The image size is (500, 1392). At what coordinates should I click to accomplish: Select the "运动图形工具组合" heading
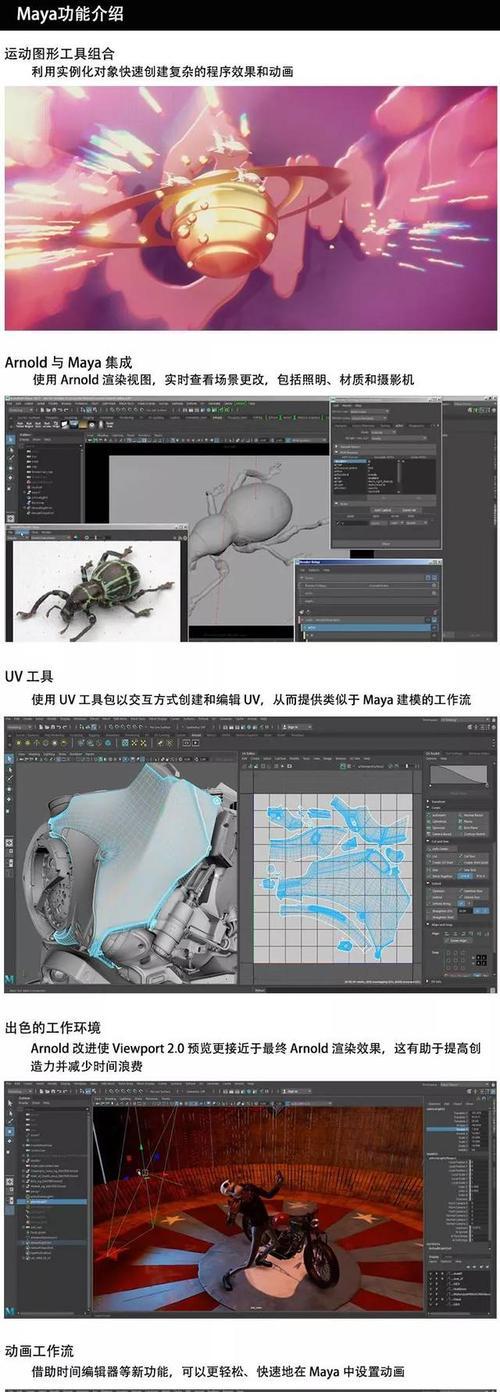[60, 54]
